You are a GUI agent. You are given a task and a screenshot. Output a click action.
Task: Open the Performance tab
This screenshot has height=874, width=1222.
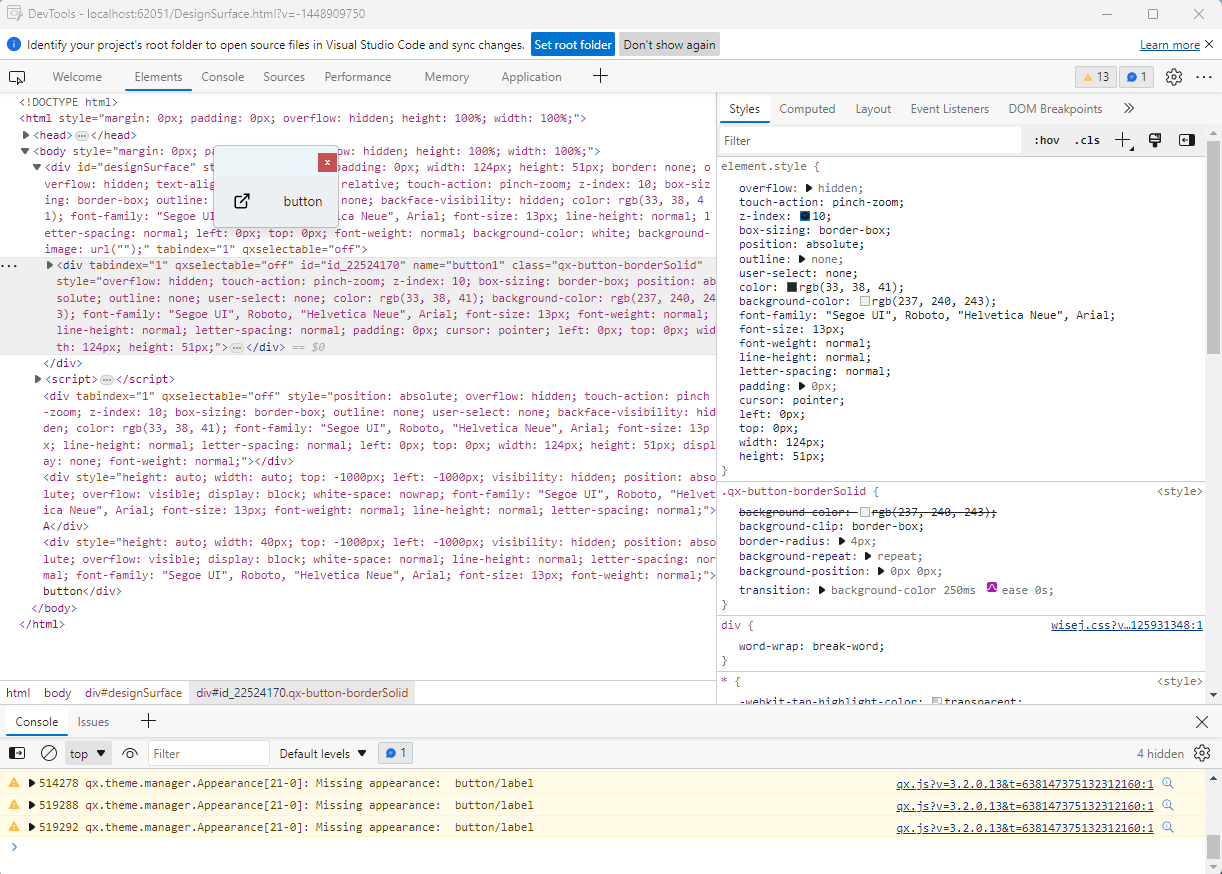tap(358, 77)
